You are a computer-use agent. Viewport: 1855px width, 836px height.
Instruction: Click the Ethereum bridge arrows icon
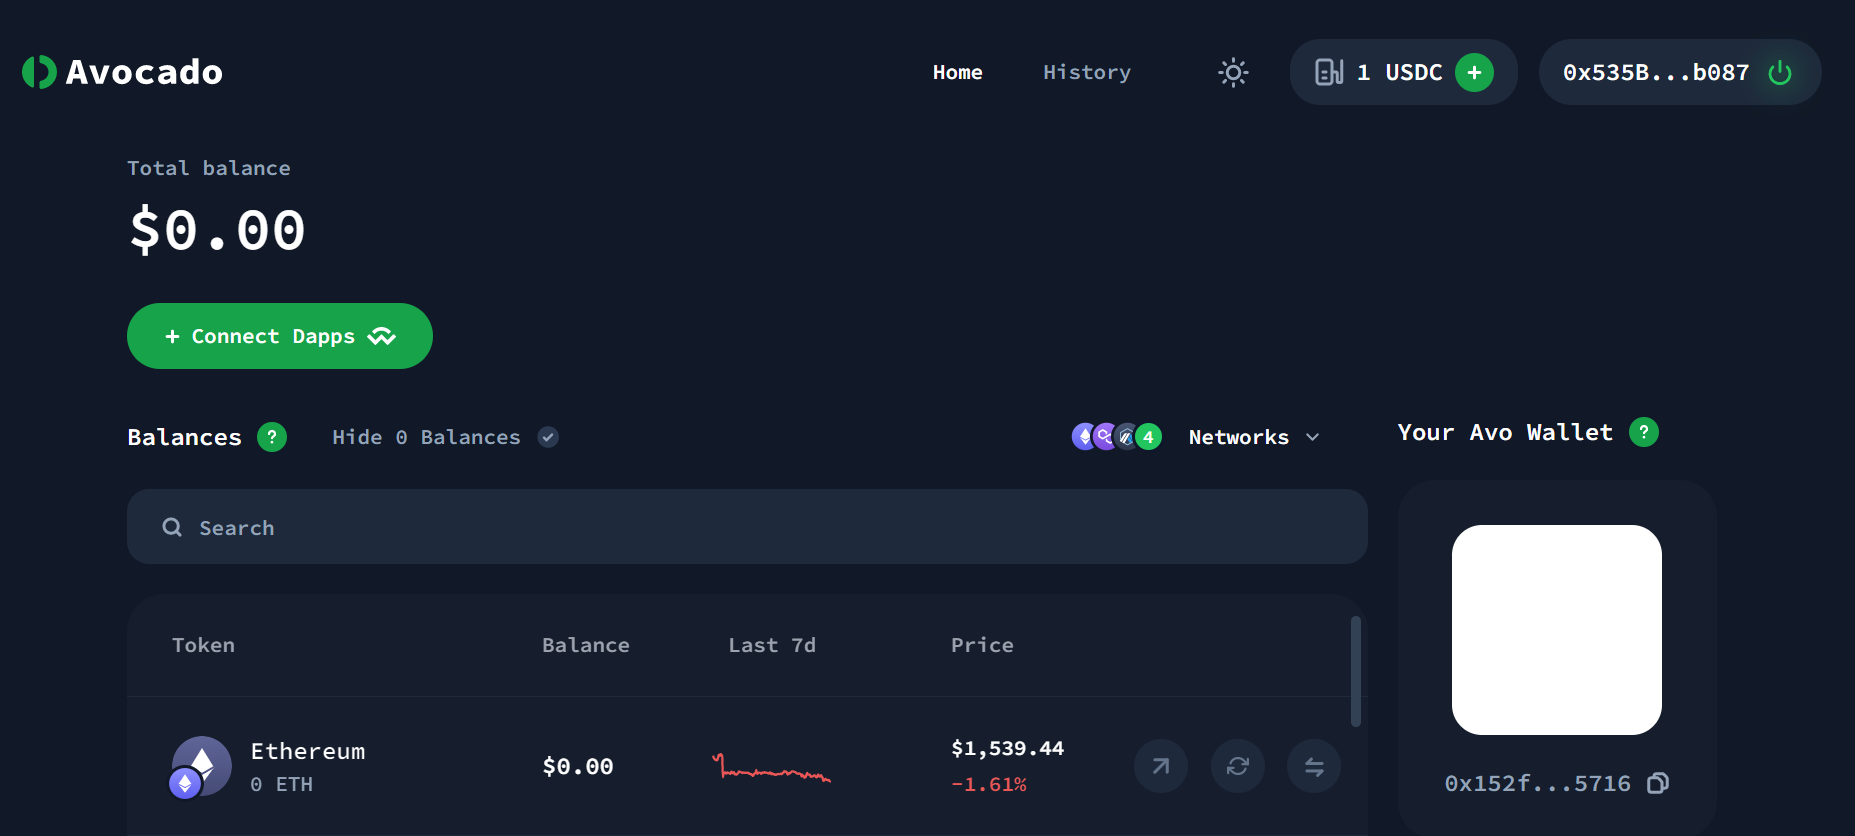point(1314,766)
